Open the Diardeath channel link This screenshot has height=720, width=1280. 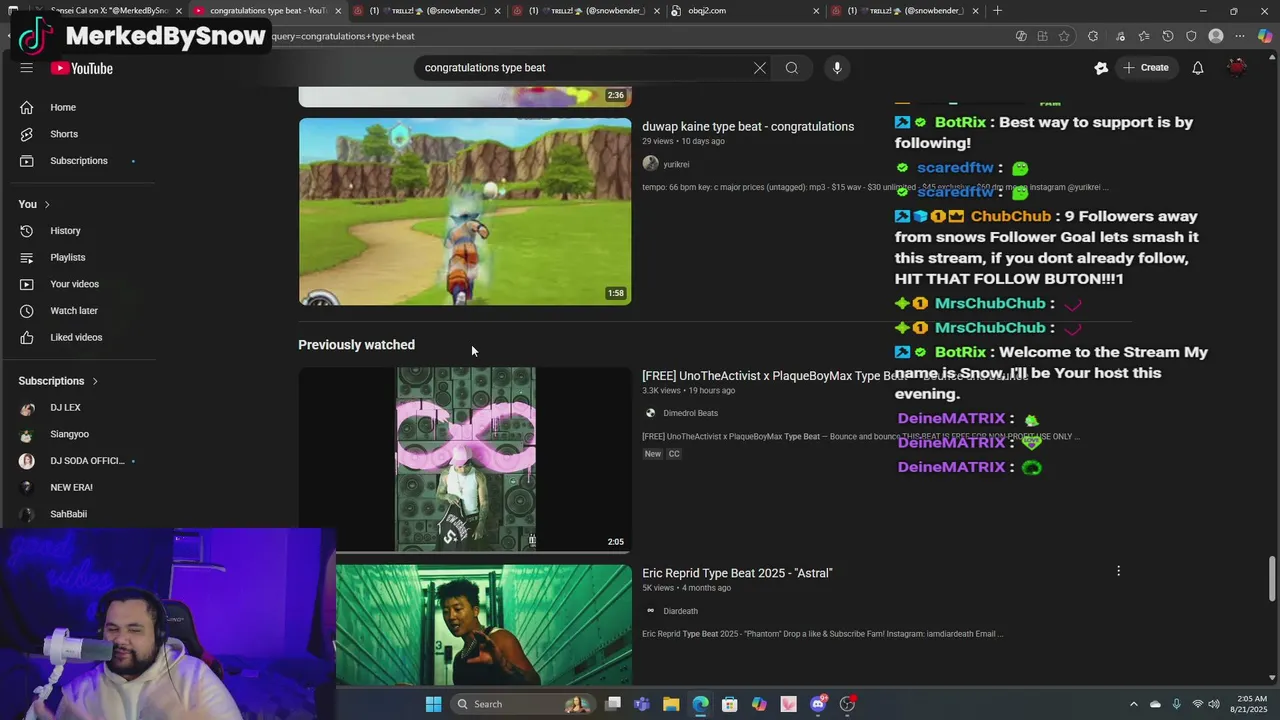(680, 611)
